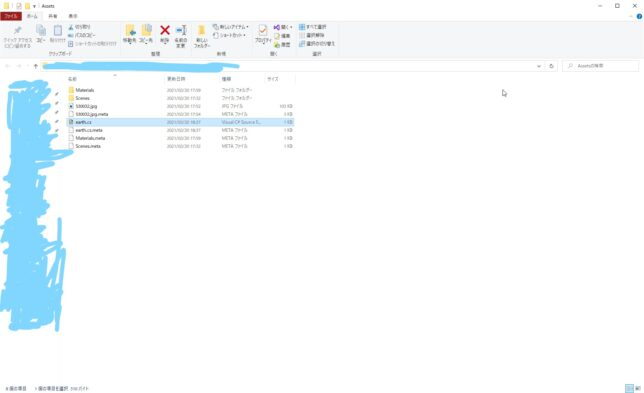
Task: Sort by the Type (種類) column header
Action: [242, 79]
